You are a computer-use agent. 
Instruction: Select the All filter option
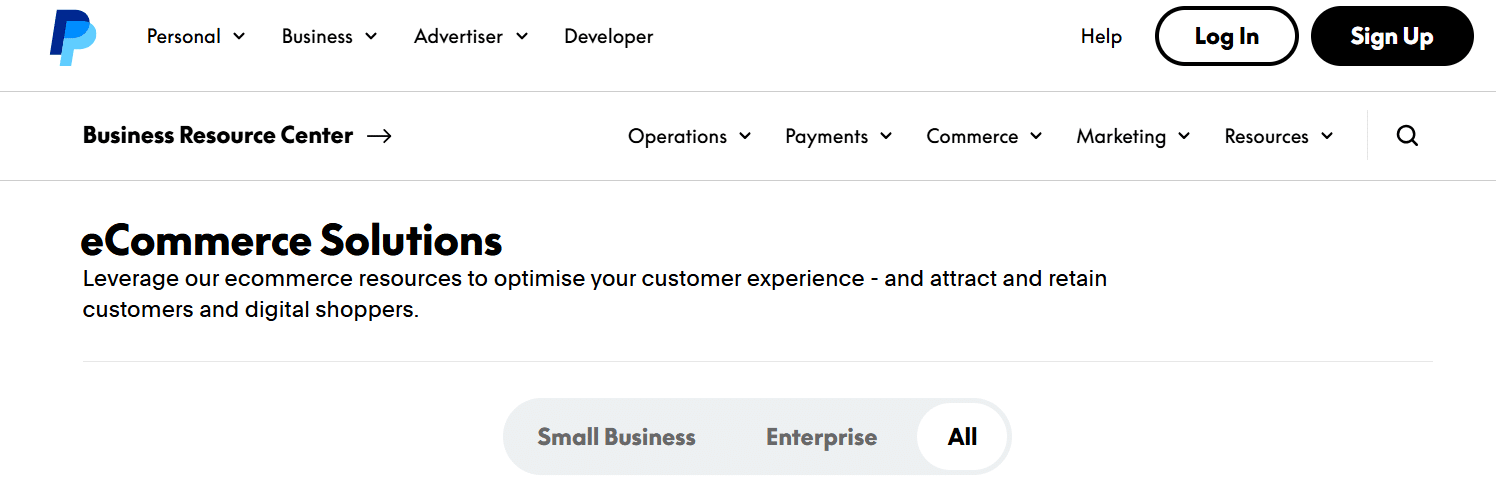[x=962, y=437]
